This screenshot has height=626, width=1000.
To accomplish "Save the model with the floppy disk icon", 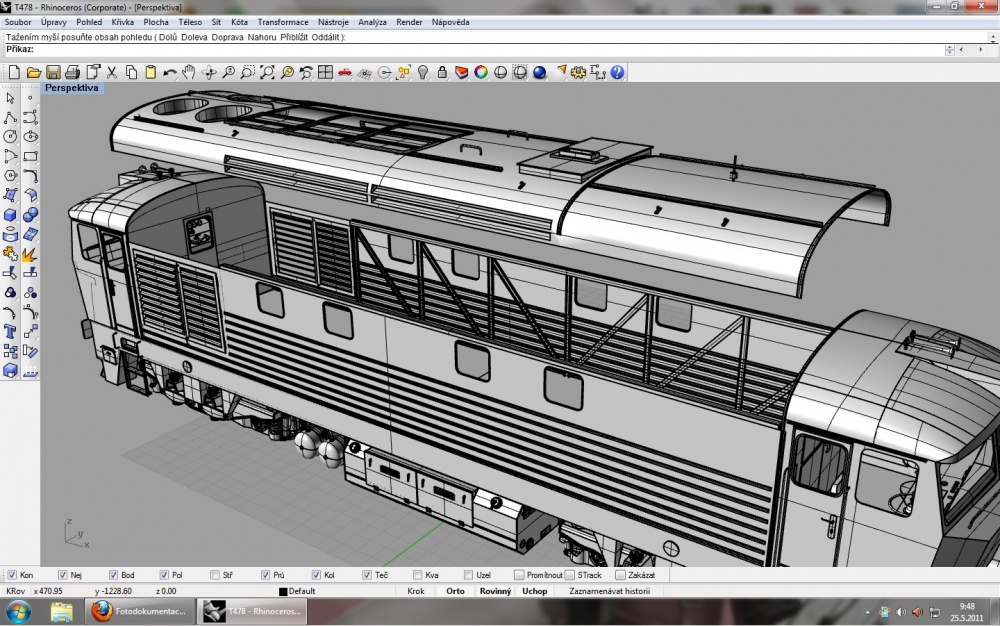I will (53, 73).
